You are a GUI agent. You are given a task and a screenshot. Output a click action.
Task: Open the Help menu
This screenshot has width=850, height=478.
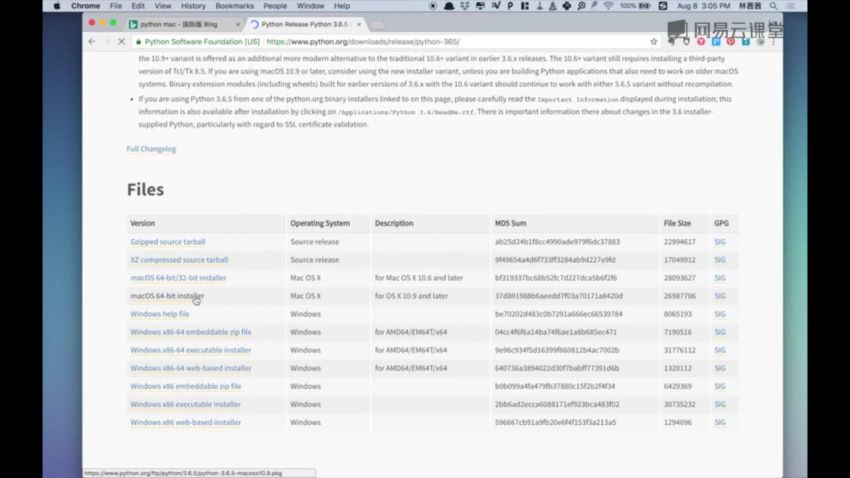[342, 6]
